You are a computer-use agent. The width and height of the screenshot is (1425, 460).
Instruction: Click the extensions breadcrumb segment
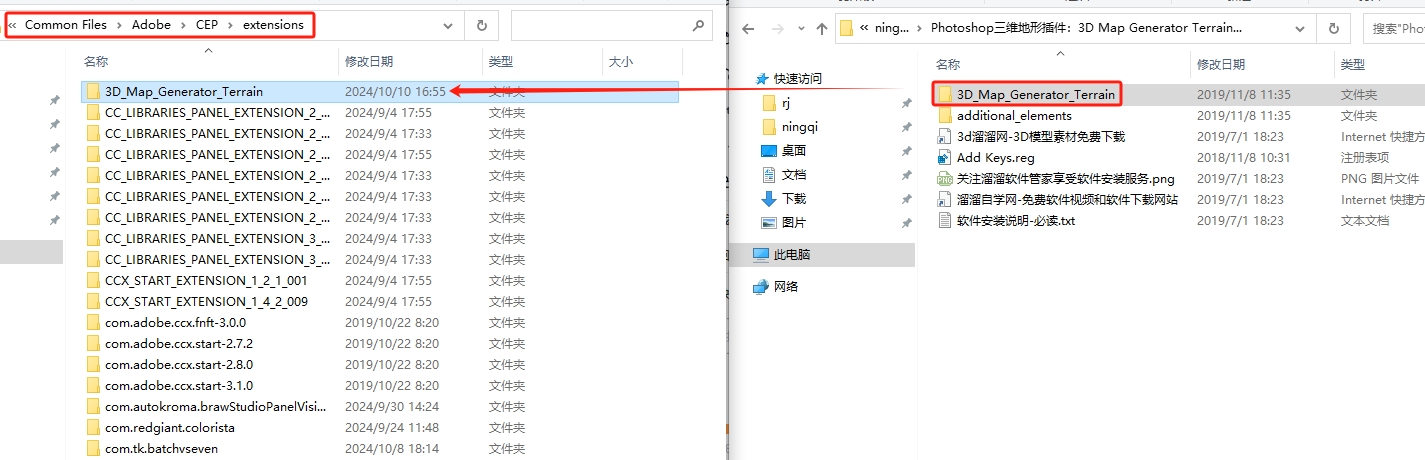coord(273,25)
